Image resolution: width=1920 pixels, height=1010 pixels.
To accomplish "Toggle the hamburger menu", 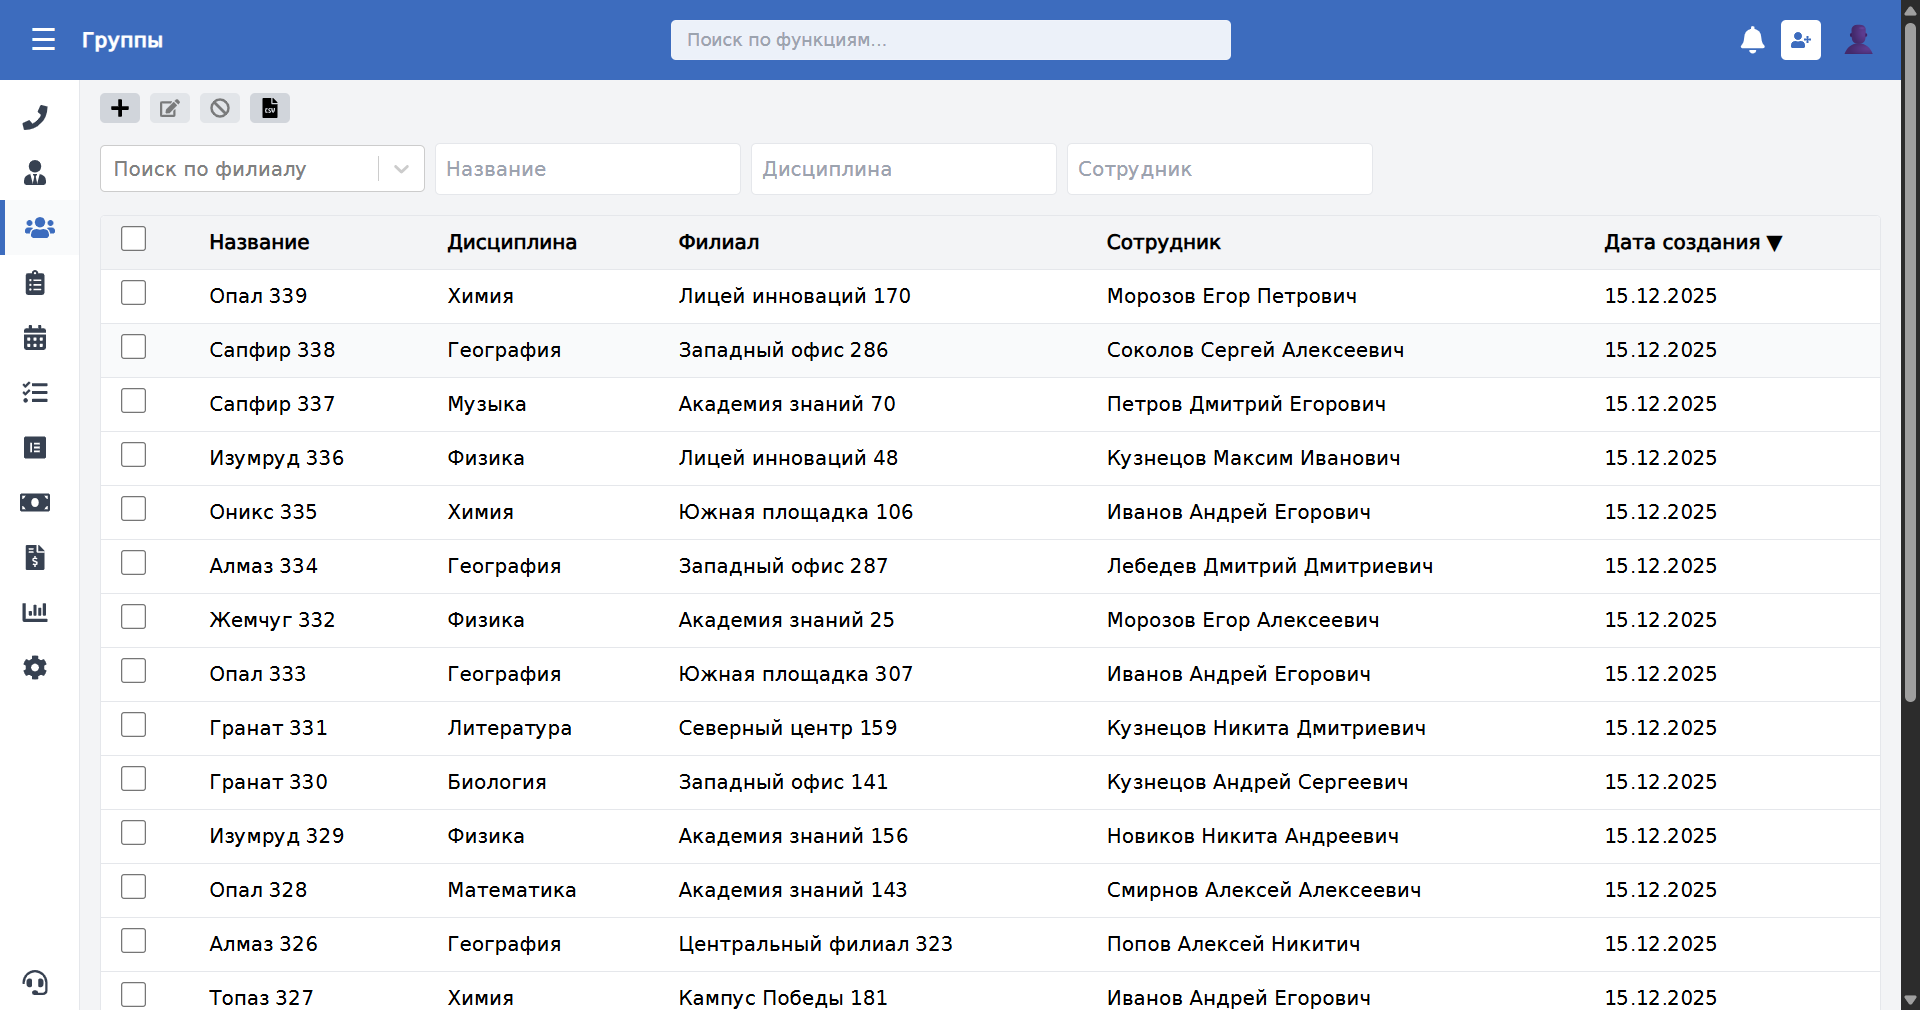I will [x=43, y=40].
